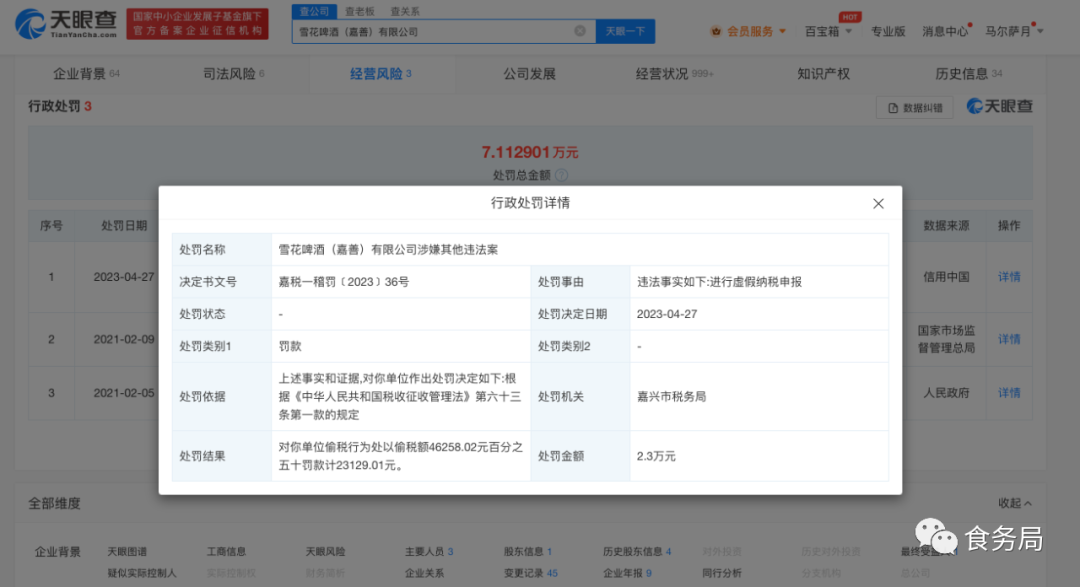Click the Tianyancha logo in the header
The image size is (1080, 587).
pos(66,24)
